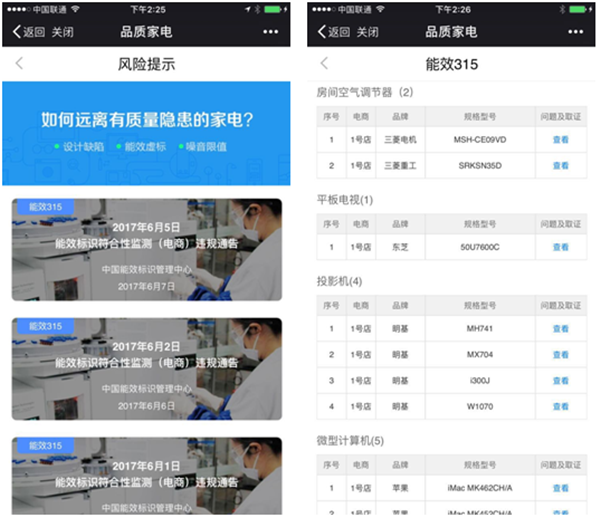
Task: Select model cell iMac MK462CH/A
Action: tap(480, 488)
